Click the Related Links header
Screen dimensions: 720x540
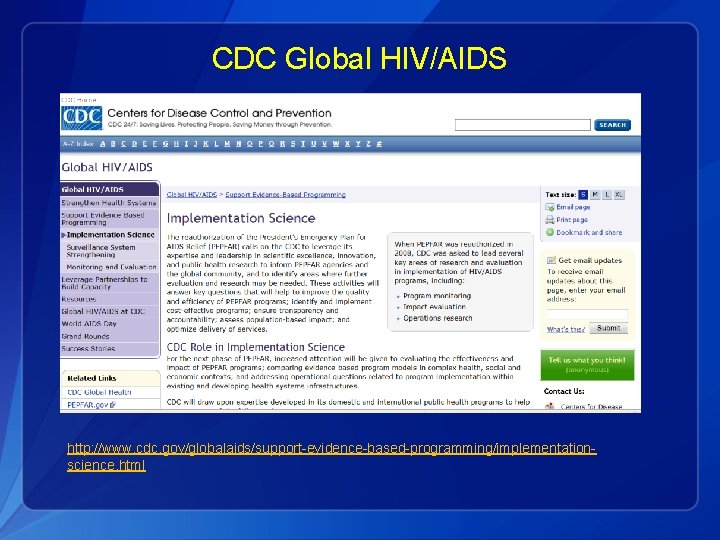click(x=91, y=378)
